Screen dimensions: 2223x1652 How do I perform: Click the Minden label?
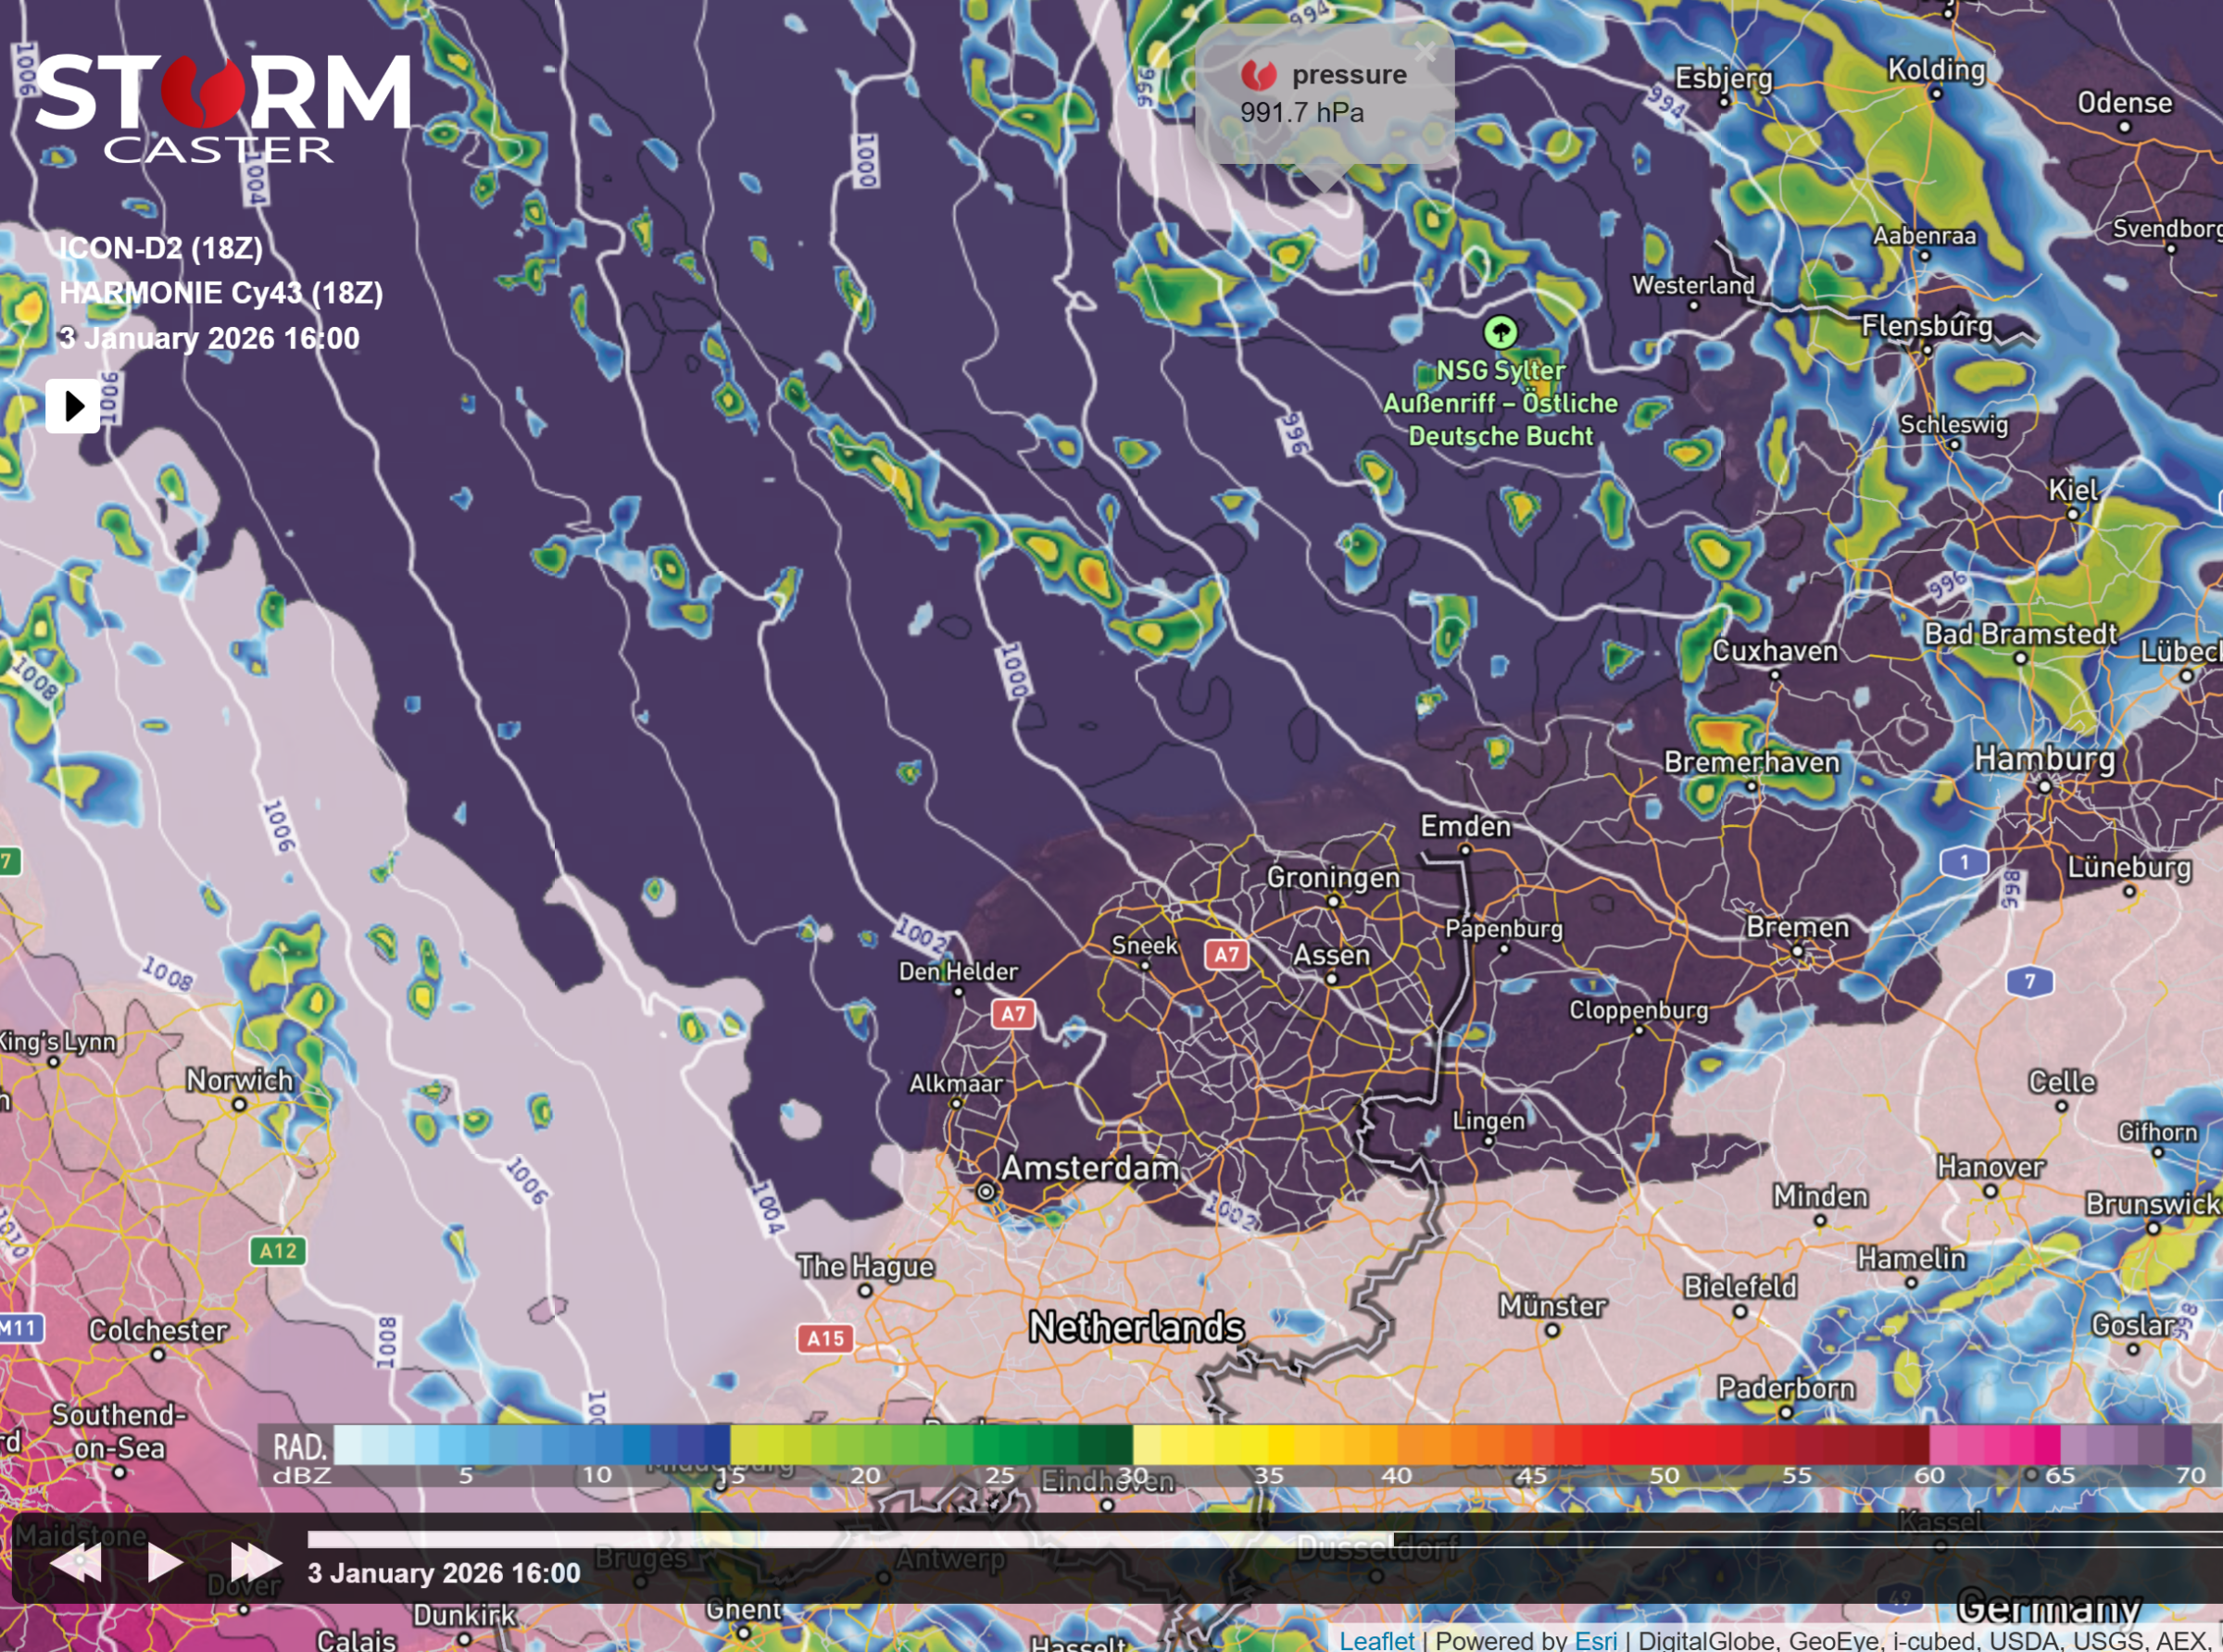(x=1820, y=1196)
